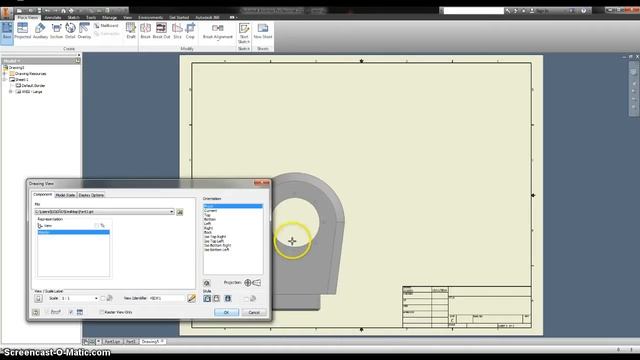Viewport: 640px width, 360px height.
Task: Switch to Drawing1 document tab
Action: click(152, 342)
